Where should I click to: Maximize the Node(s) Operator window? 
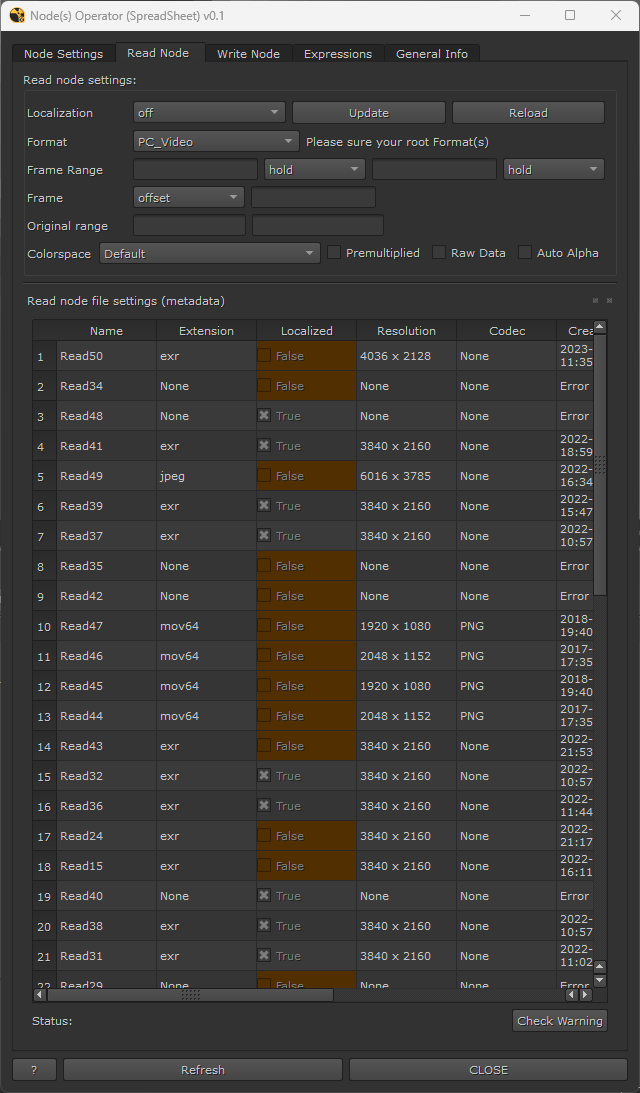[x=570, y=15]
